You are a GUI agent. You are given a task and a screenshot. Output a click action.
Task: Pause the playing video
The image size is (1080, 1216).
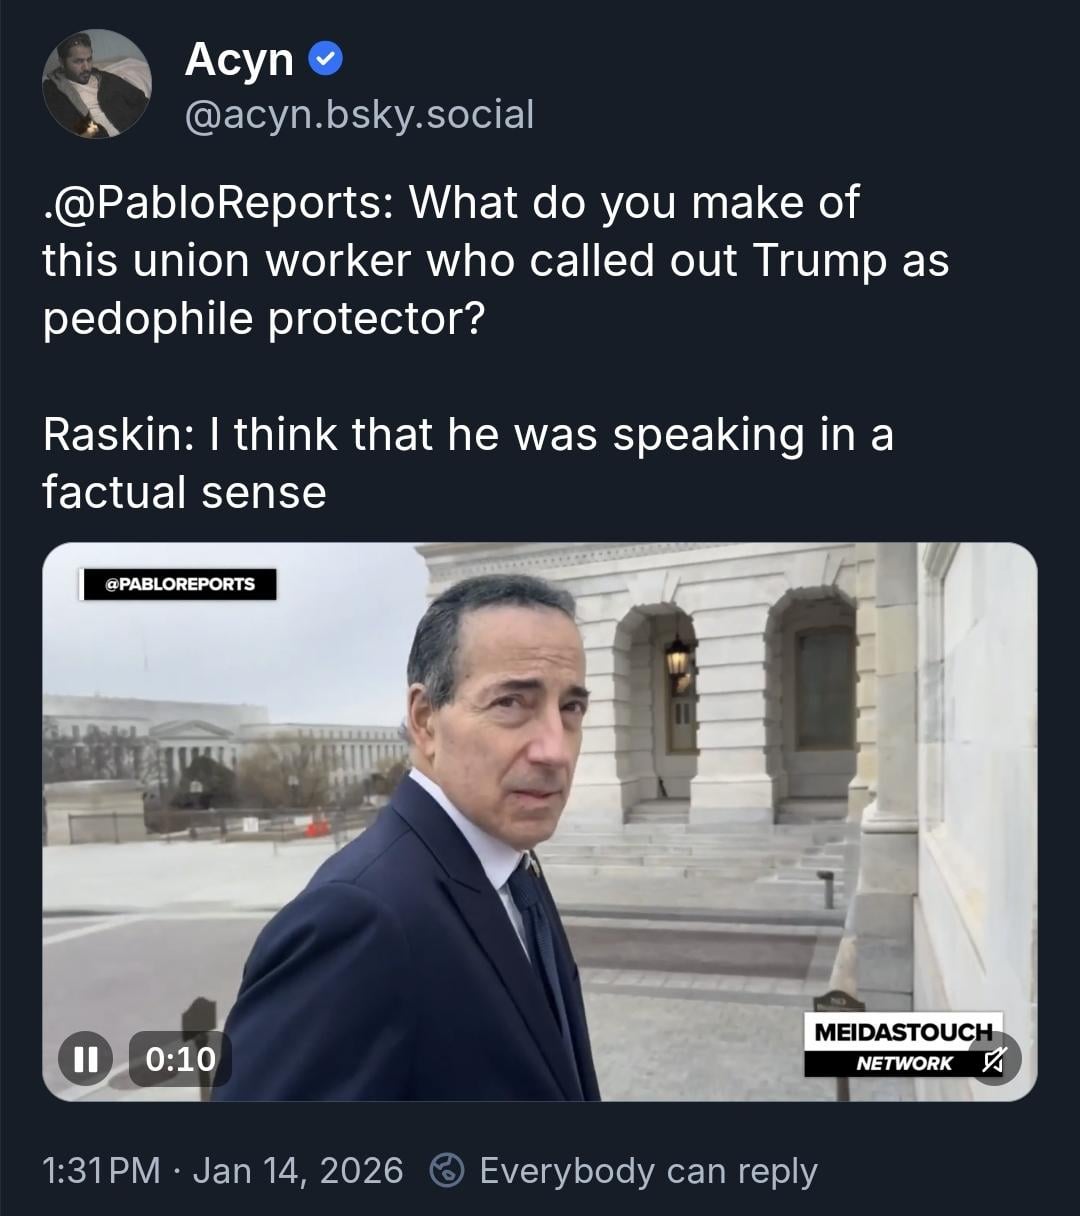tap(85, 1059)
